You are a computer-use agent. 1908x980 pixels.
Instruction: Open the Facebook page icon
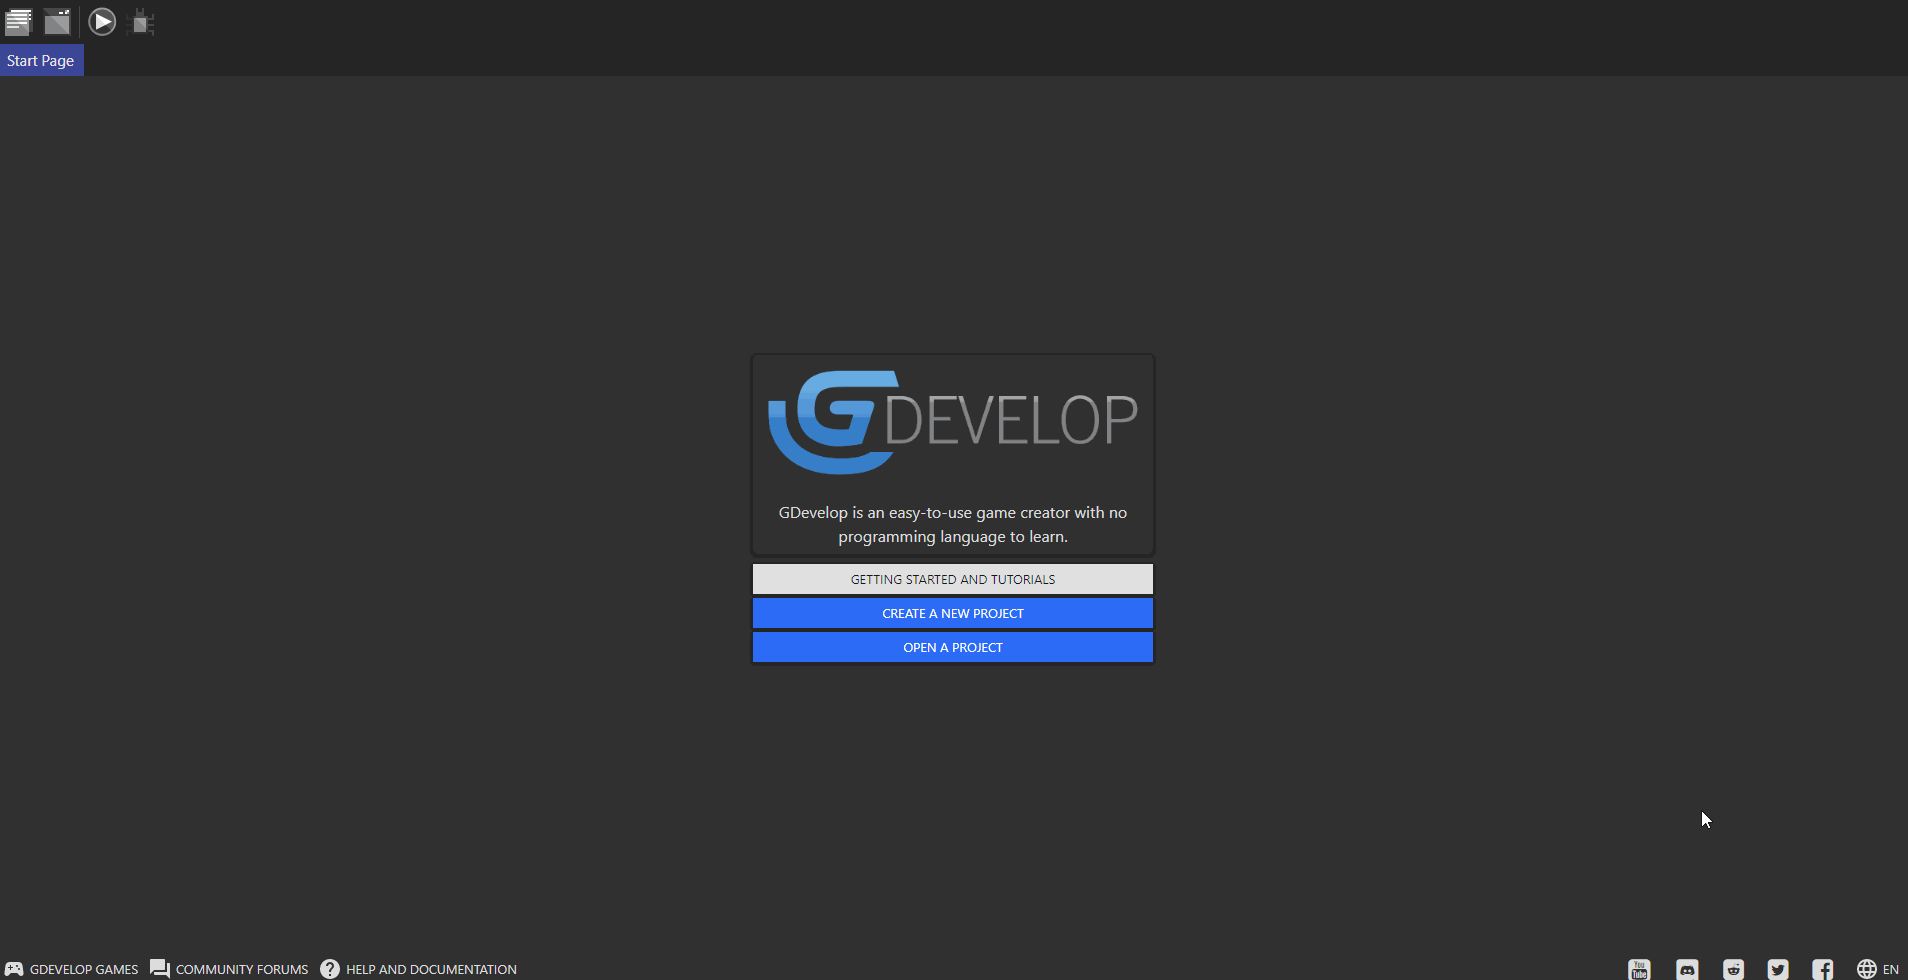(1823, 968)
